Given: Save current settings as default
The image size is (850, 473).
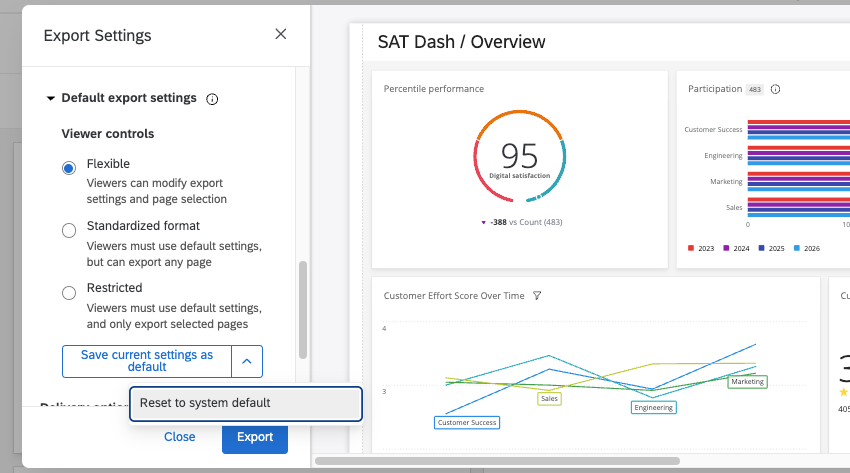Looking at the screenshot, I should (147, 361).
